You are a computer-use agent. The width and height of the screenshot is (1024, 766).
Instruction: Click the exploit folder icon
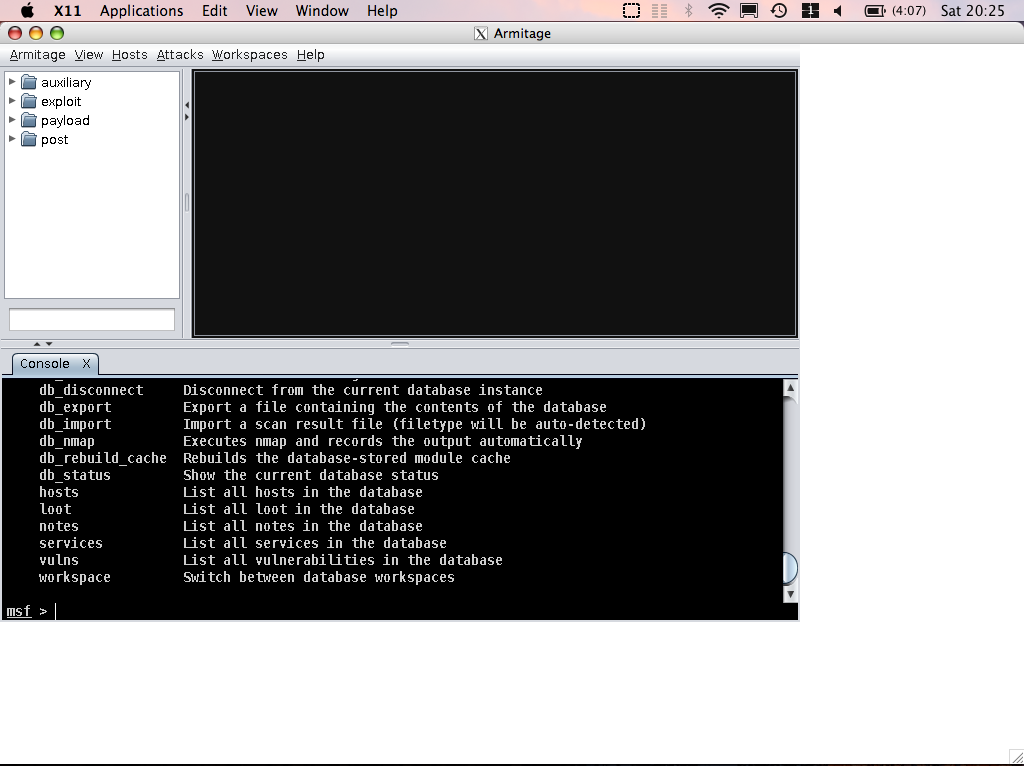click(x=29, y=101)
